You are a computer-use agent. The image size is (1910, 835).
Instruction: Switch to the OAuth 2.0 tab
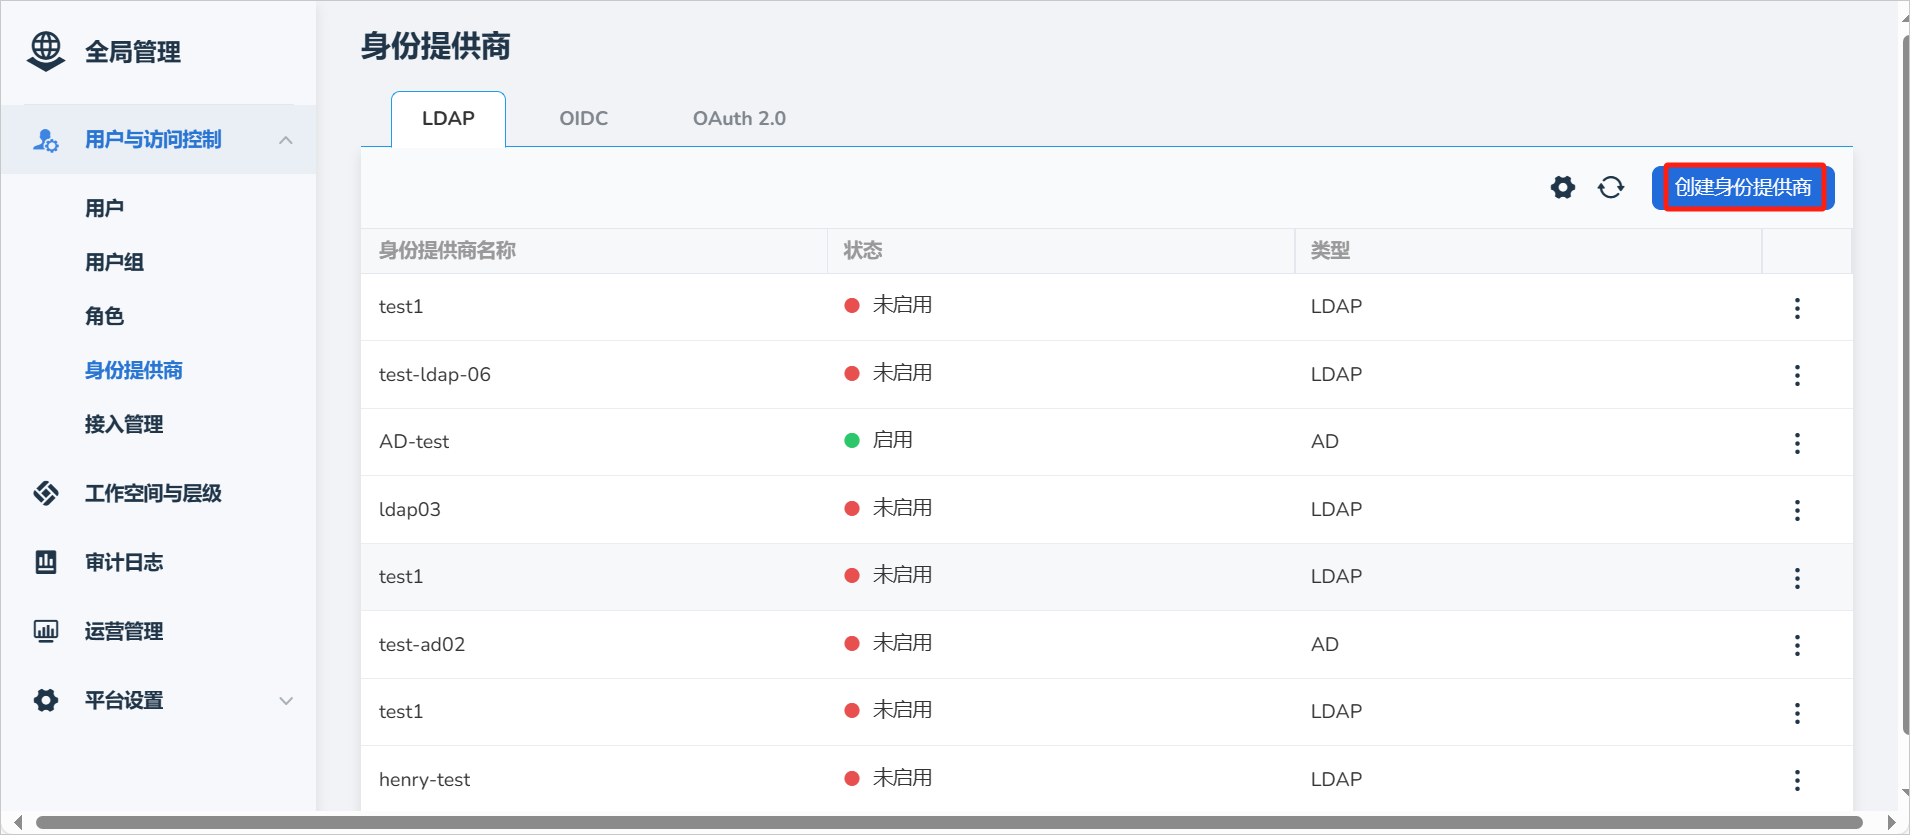click(x=739, y=119)
